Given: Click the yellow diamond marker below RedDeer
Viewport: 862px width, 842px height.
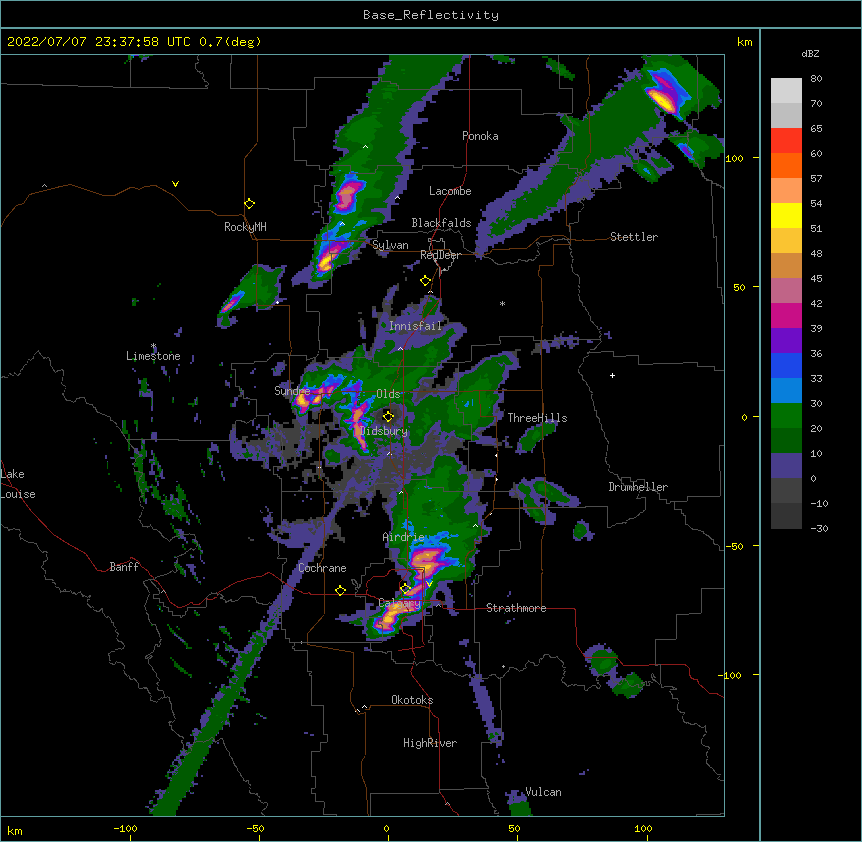Looking at the screenshot, I should [x=425, y=281].
